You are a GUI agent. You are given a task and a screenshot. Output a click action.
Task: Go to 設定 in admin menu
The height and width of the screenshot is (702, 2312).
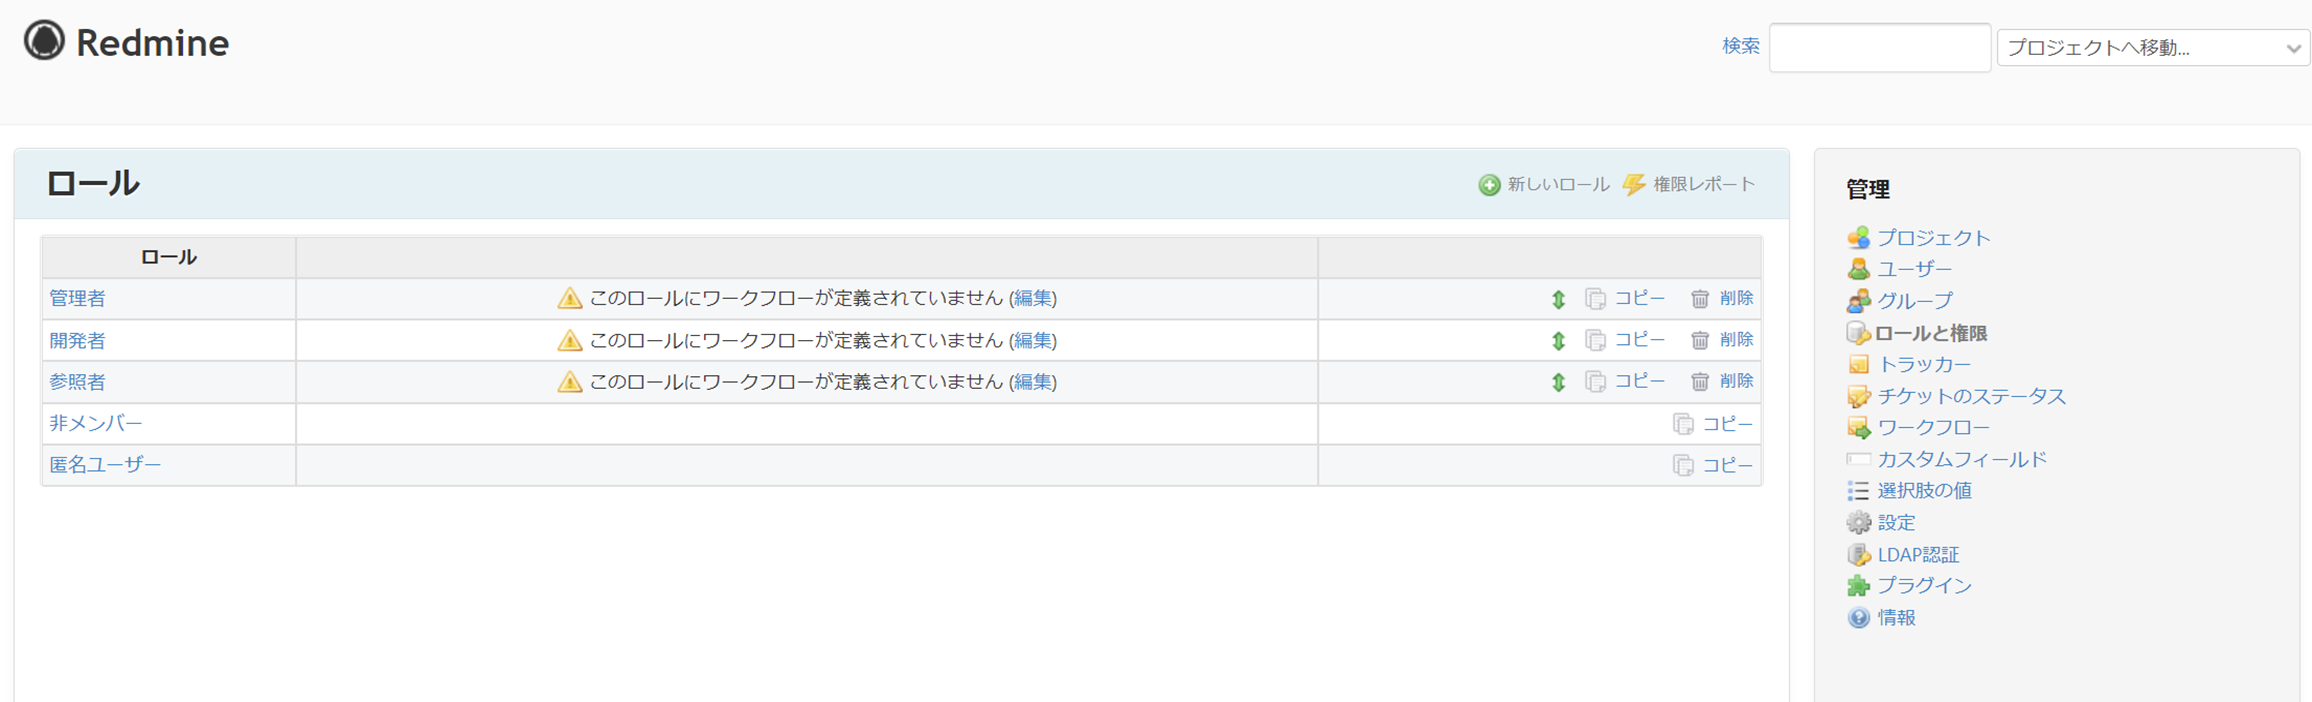pos(1896,523)
